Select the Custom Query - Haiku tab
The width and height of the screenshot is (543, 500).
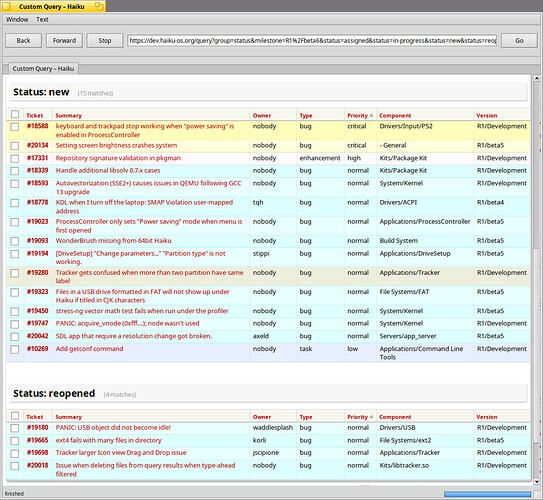(x=43, y=69)
